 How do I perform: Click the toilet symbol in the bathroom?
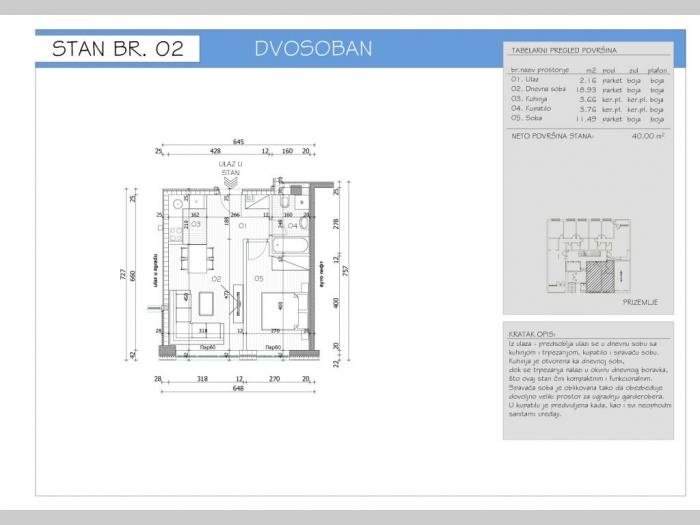click(285, 203)
